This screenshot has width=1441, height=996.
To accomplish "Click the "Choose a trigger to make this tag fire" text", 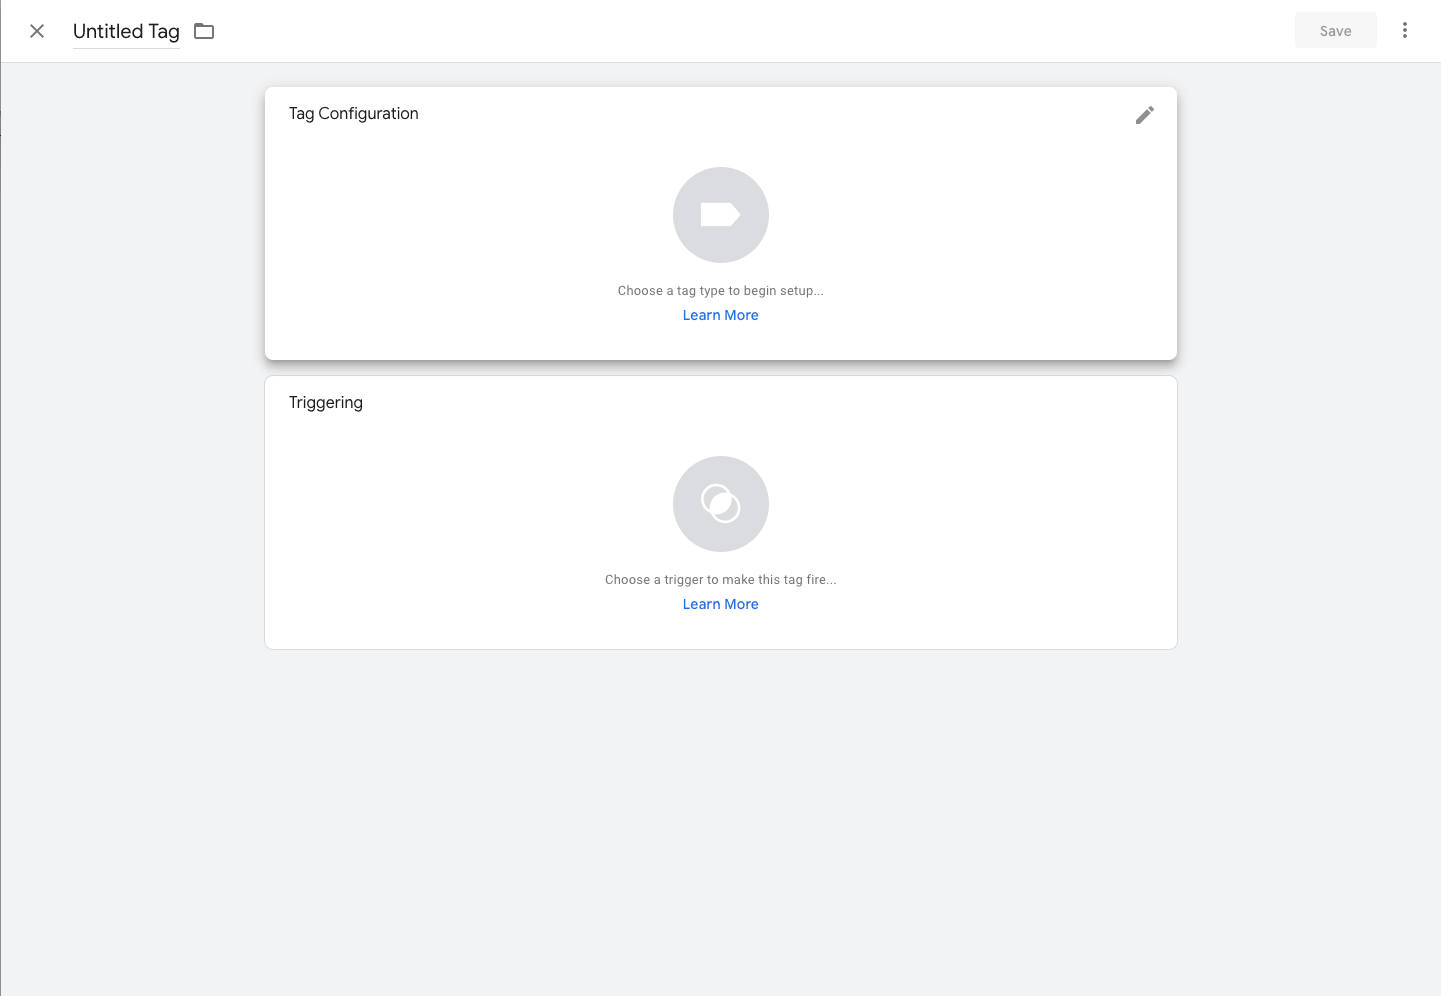I will point(721,580).
